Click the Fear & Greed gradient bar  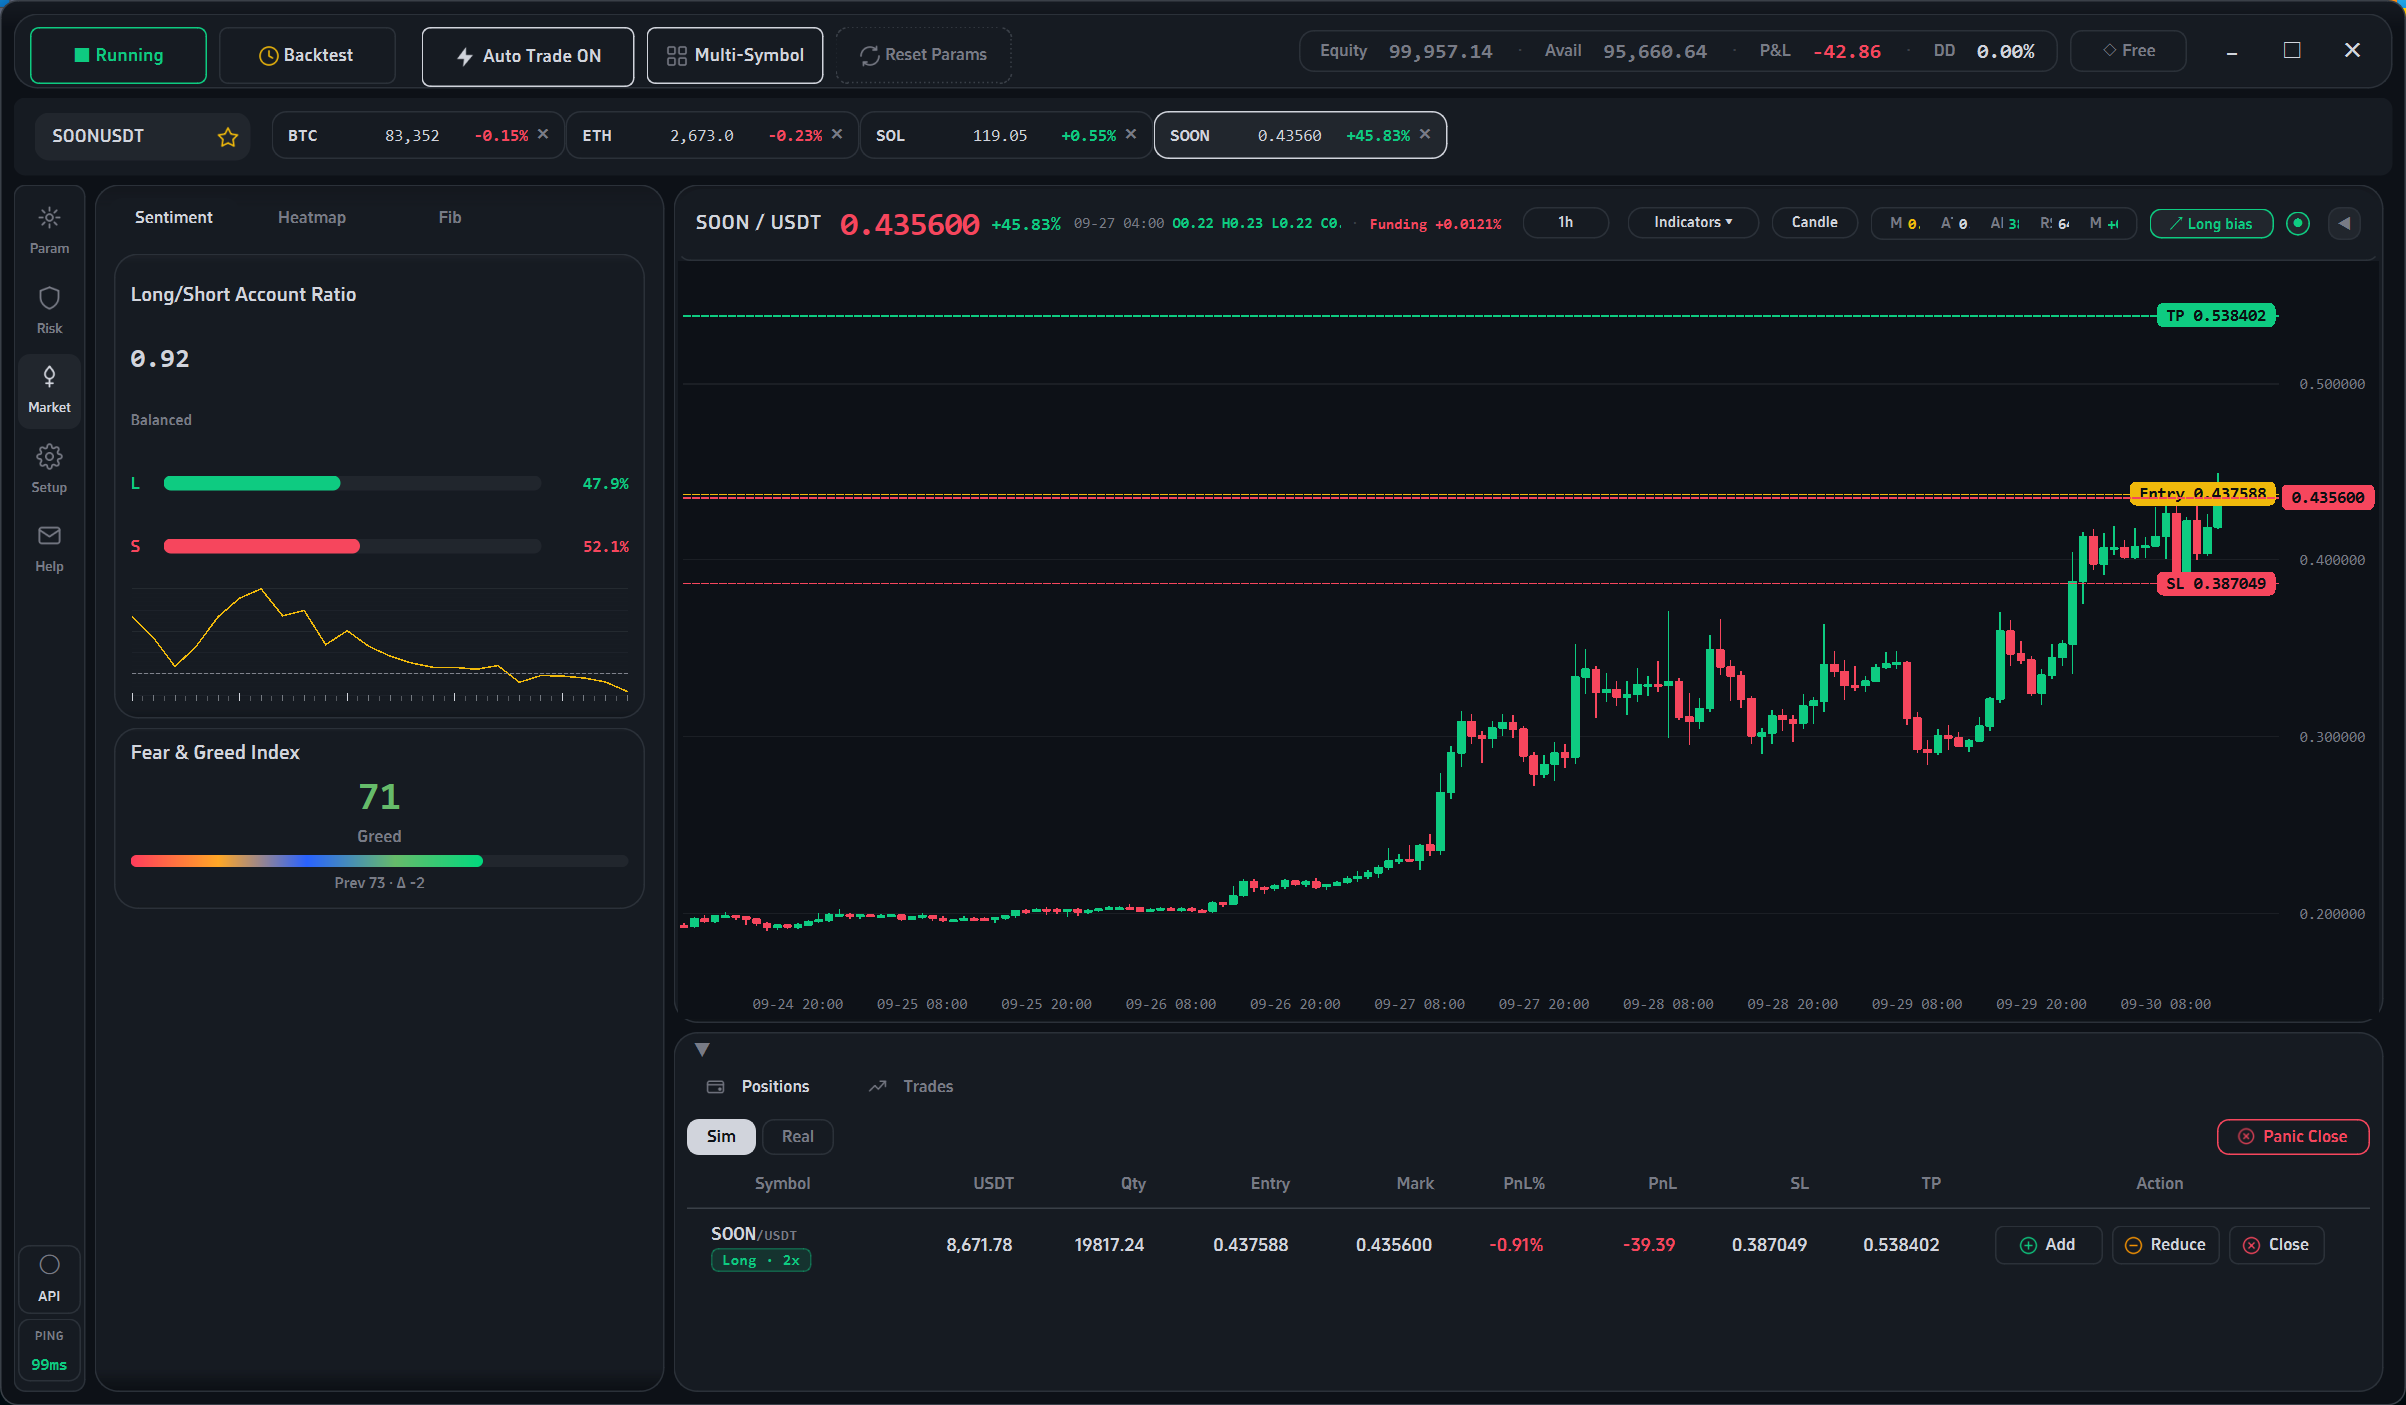coord(379,860)
